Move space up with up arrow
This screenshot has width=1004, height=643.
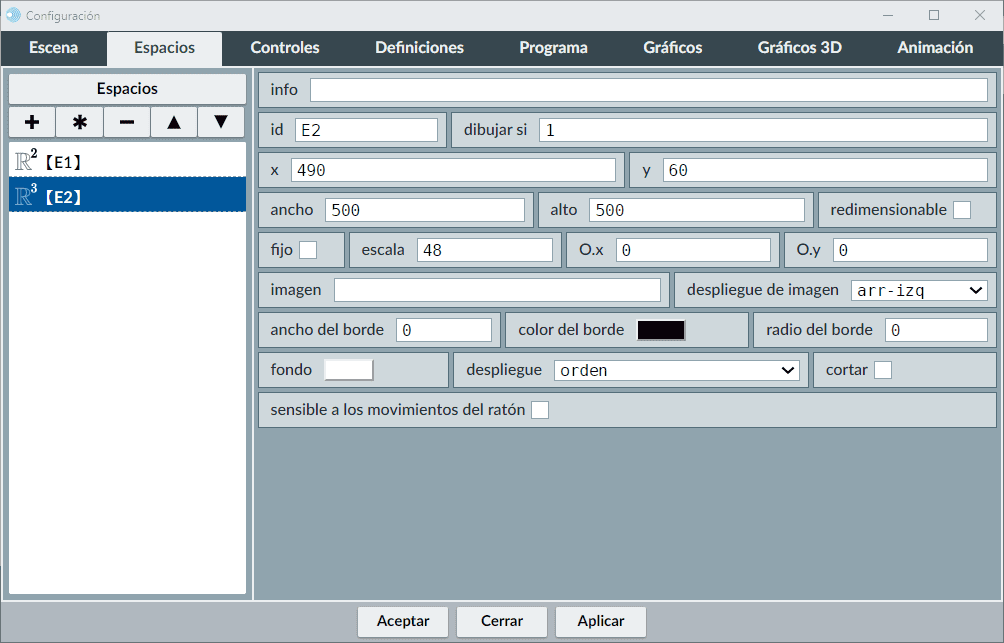coord(174,122)
